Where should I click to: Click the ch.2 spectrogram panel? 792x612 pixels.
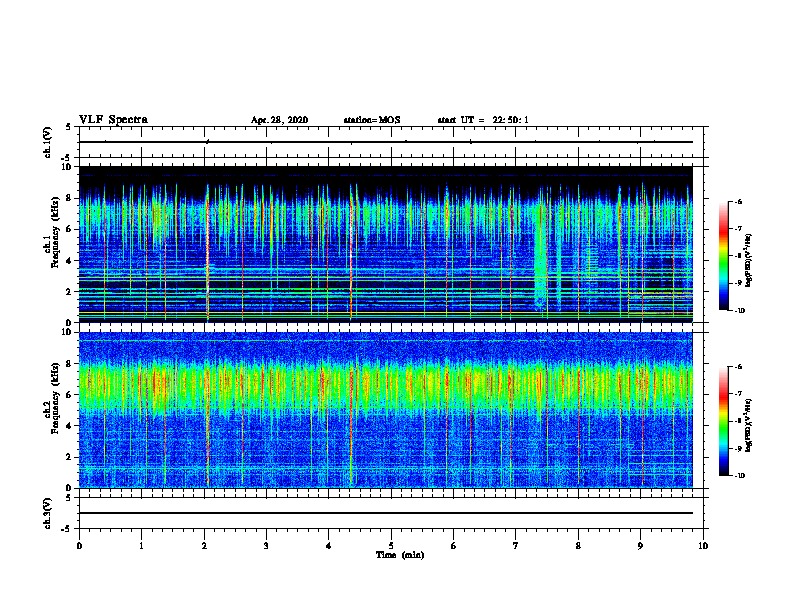pyautogui.click(x=386, y=410)
